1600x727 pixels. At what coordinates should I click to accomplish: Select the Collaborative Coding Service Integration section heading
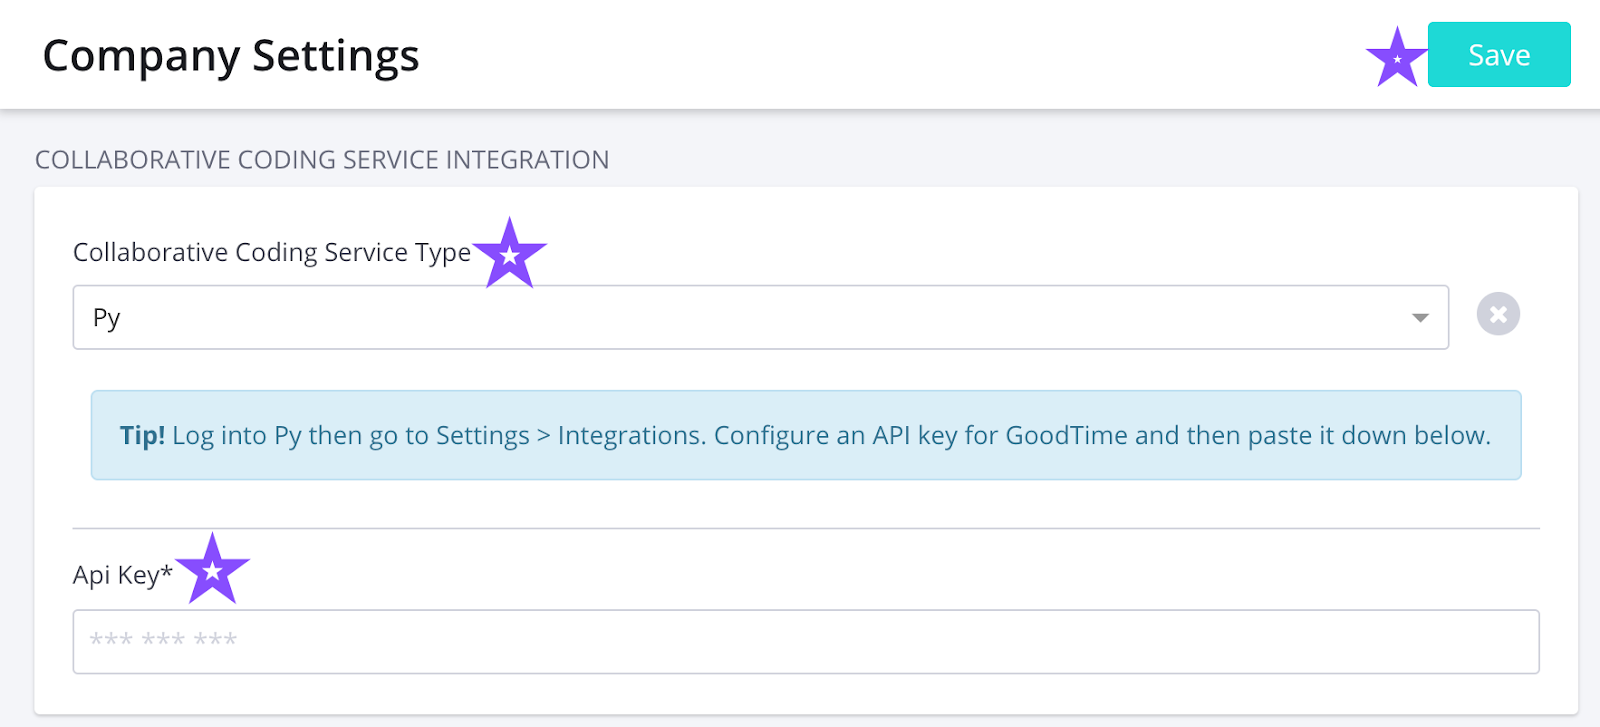coord(322,160)
